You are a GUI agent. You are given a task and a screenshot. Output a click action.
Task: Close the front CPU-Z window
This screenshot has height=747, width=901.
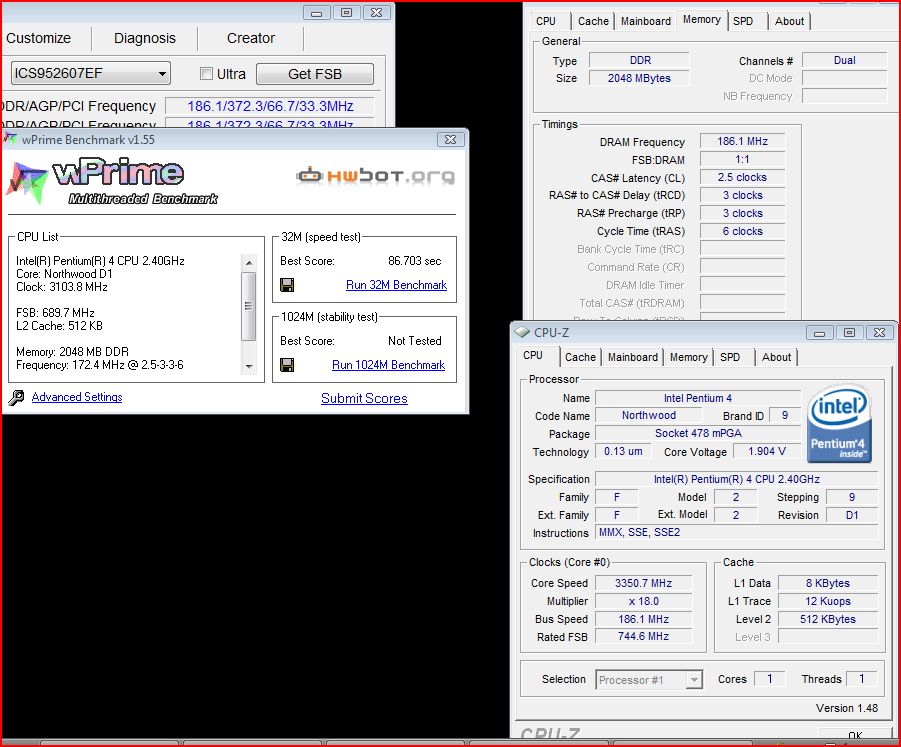tap(879, 333)
